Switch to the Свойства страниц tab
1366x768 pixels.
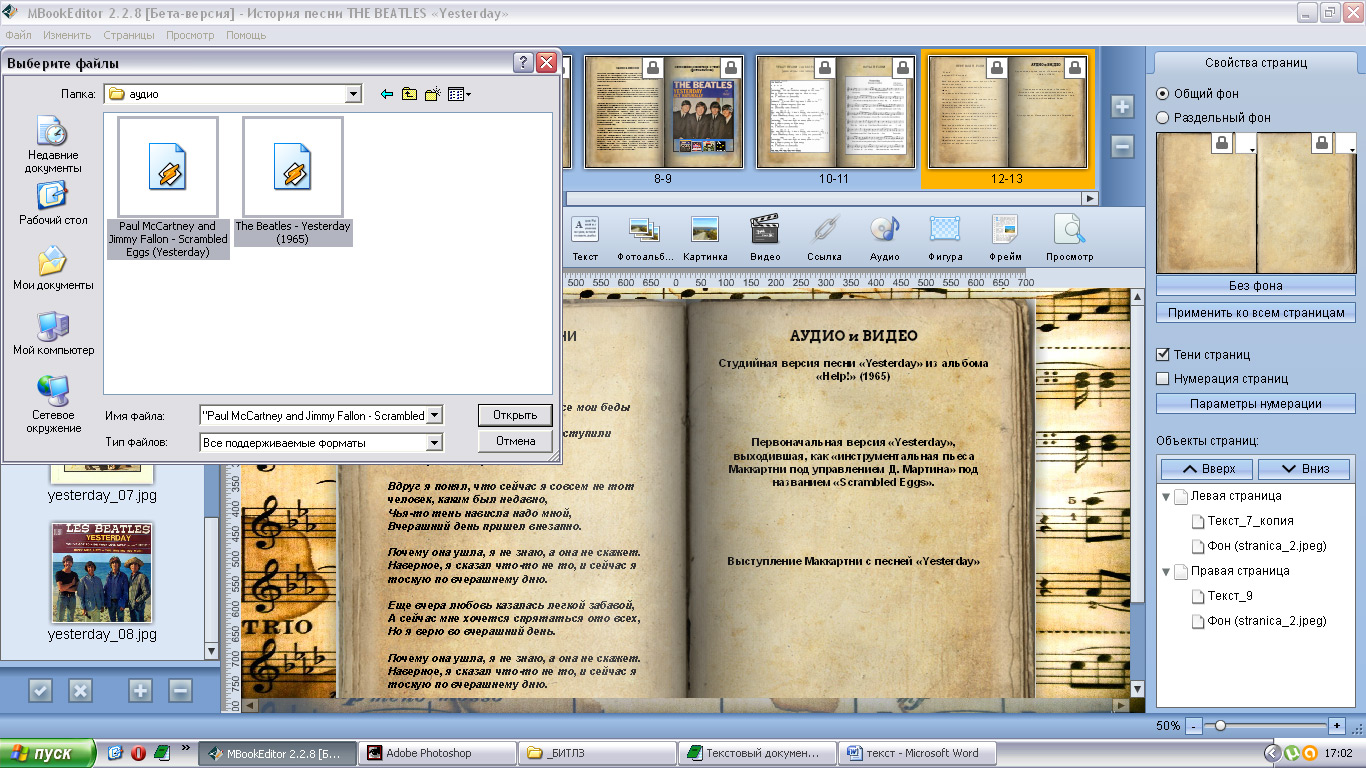[x=1255, y=62]
